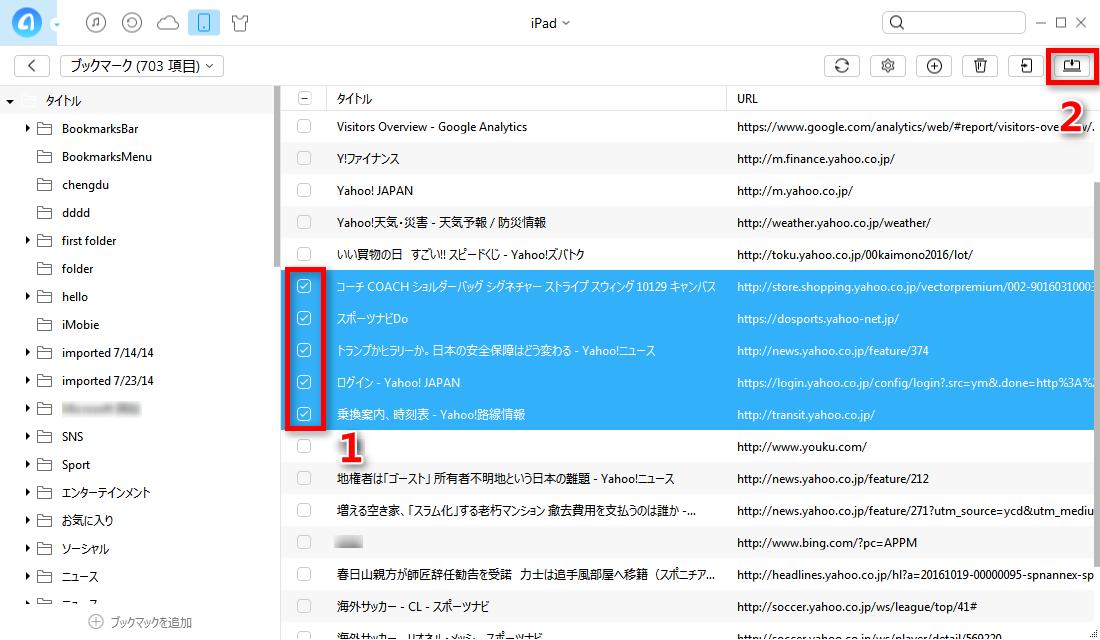Viewport: 1100px width, 640px height.
Task: Open the ブックマーク (703 項目) dropdown
Action: tap(142, 66)
